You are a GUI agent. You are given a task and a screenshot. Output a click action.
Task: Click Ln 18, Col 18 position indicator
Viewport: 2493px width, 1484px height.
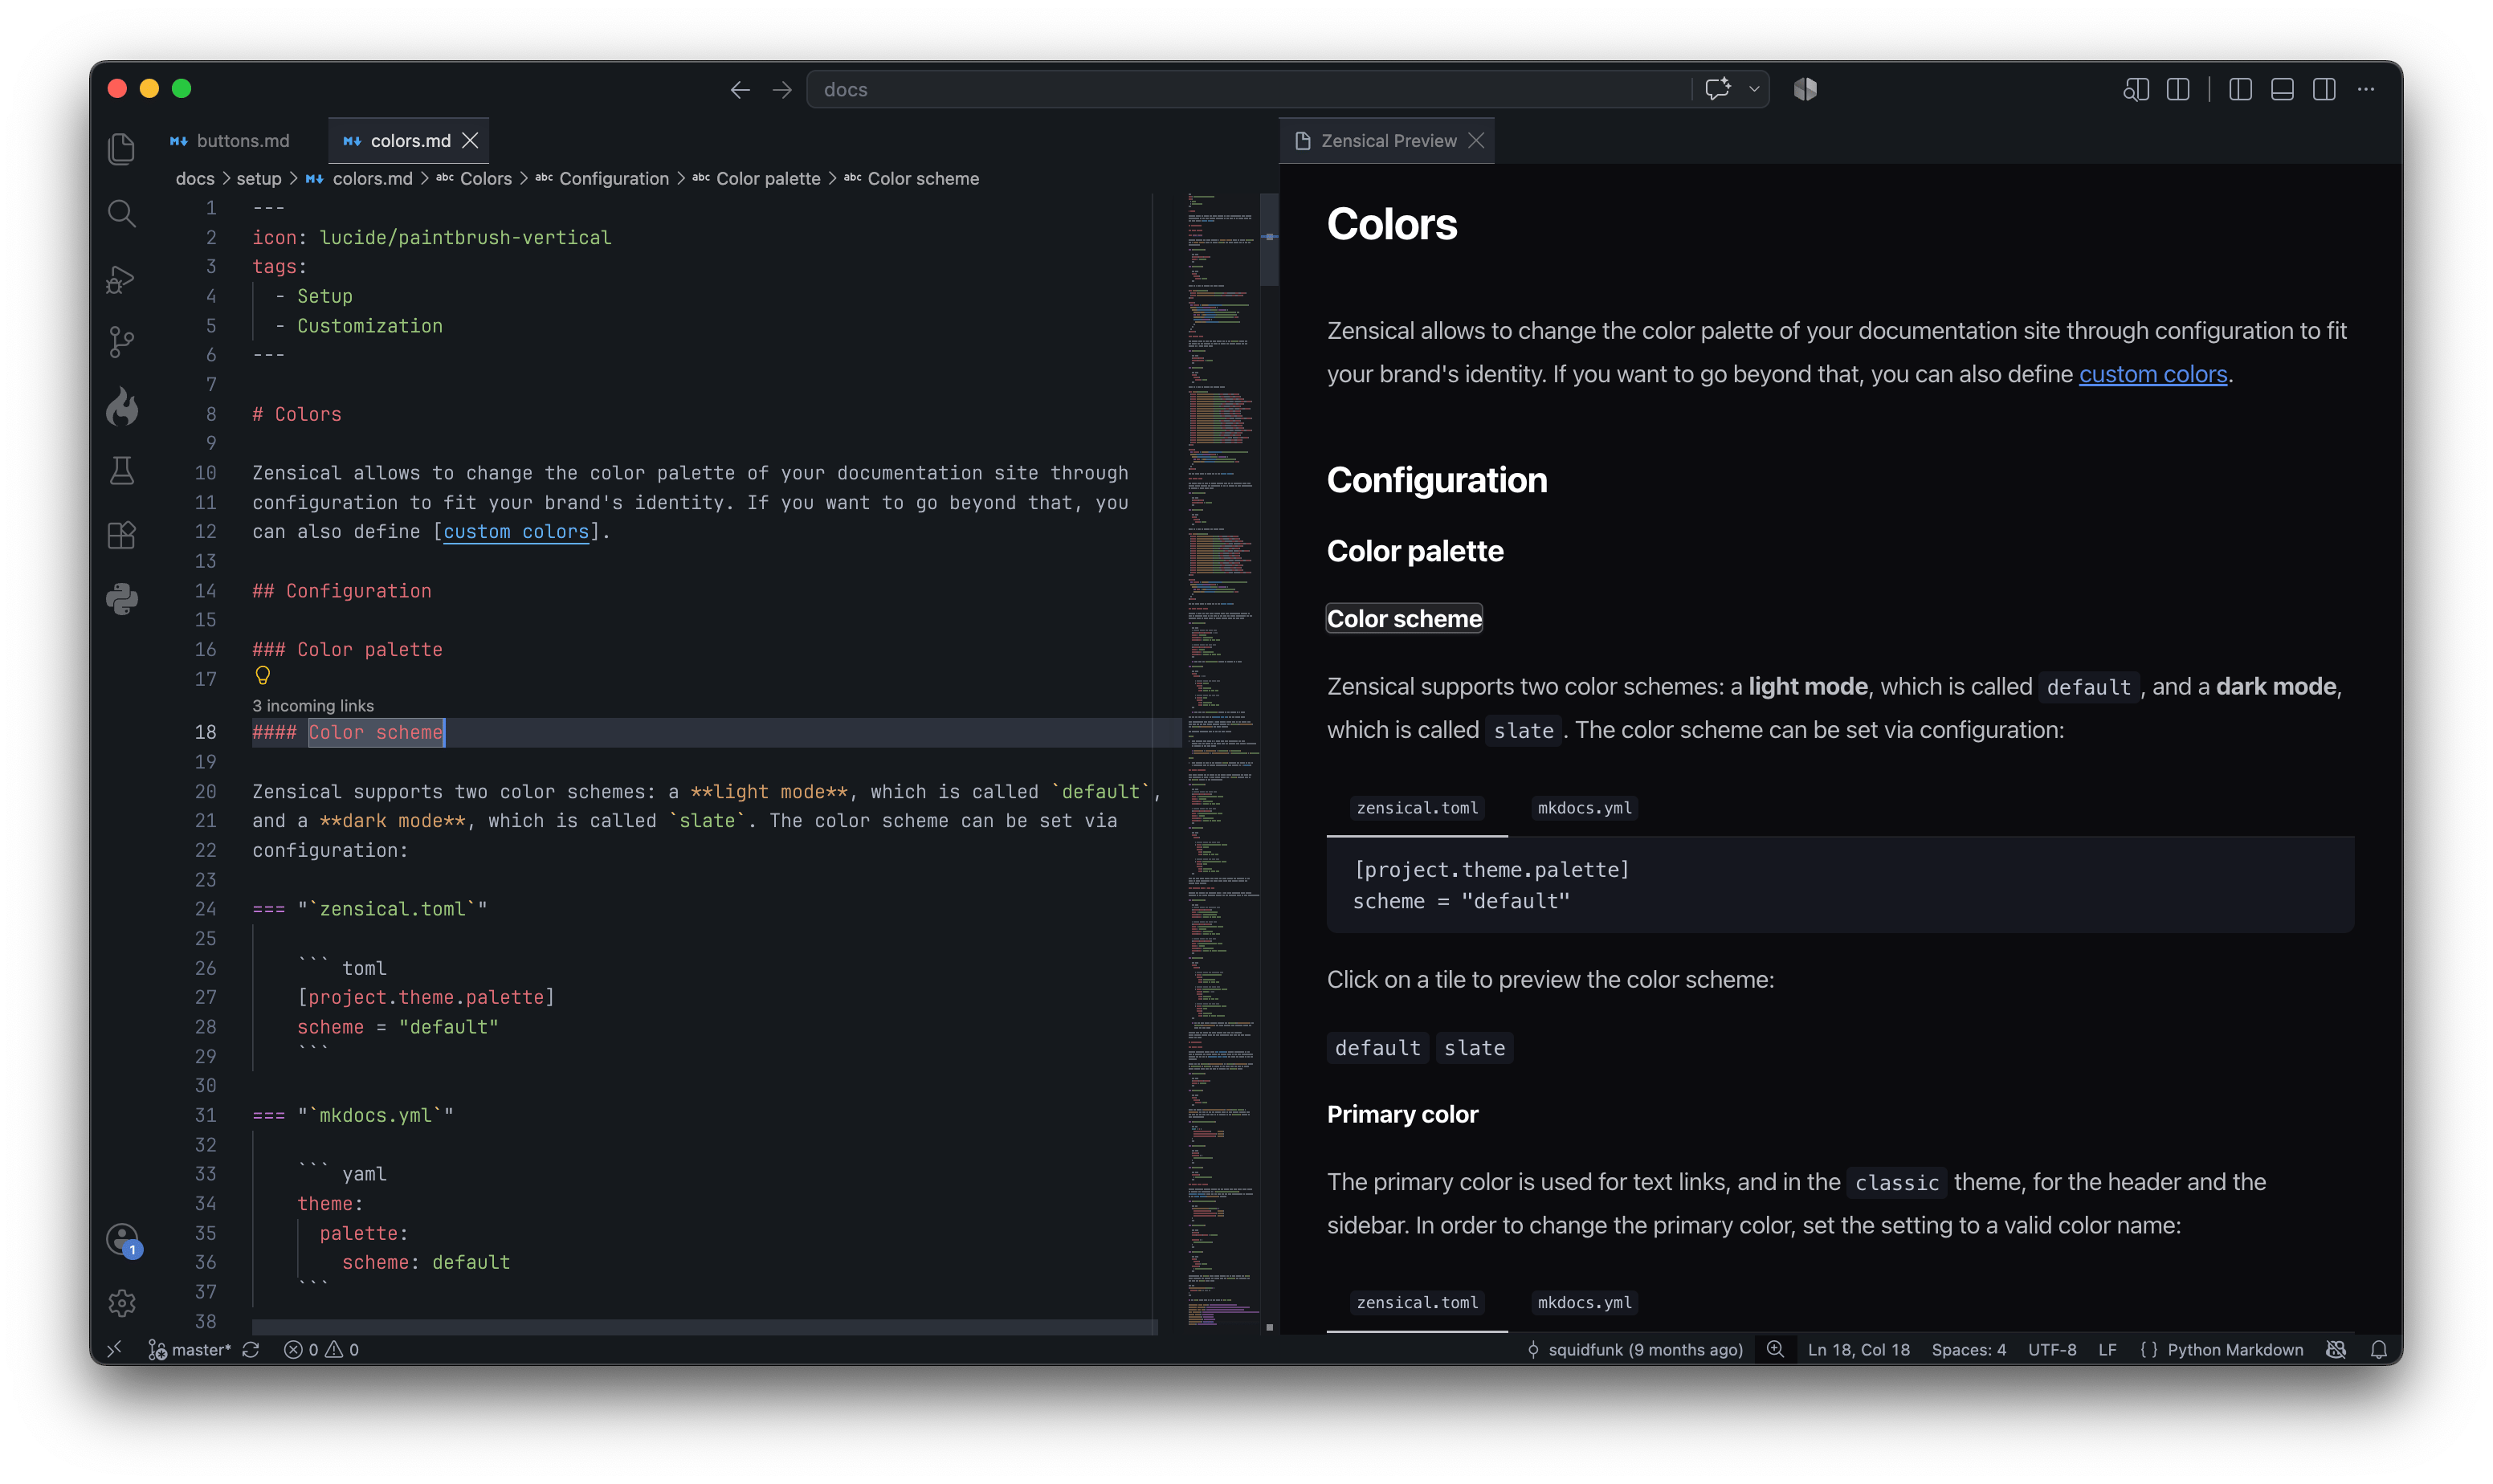click(x=1858, y=1350)
